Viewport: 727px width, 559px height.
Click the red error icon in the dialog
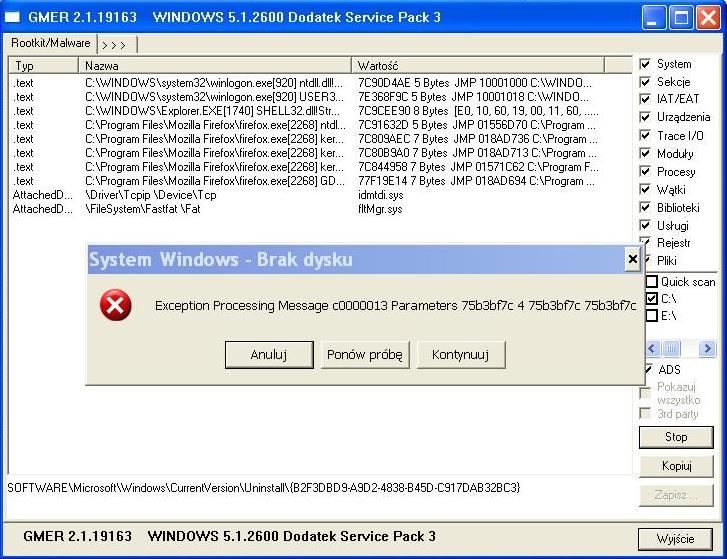click(115, 305)
